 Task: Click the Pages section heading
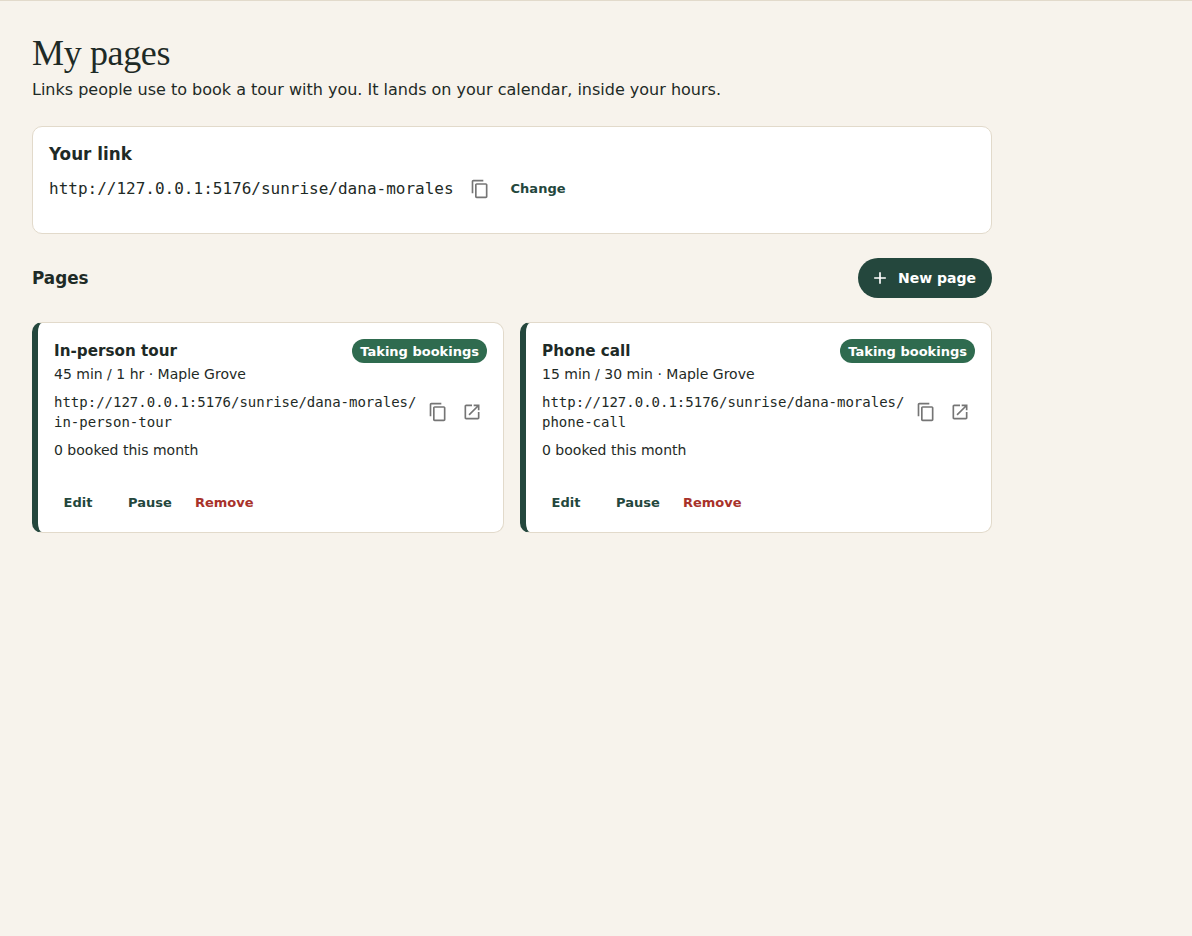(x=60, y=278)
